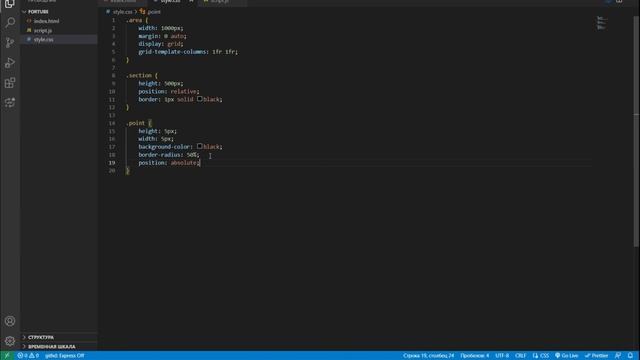Click Prettier in the status bar
640x360 pixels.
click(596, 356)
